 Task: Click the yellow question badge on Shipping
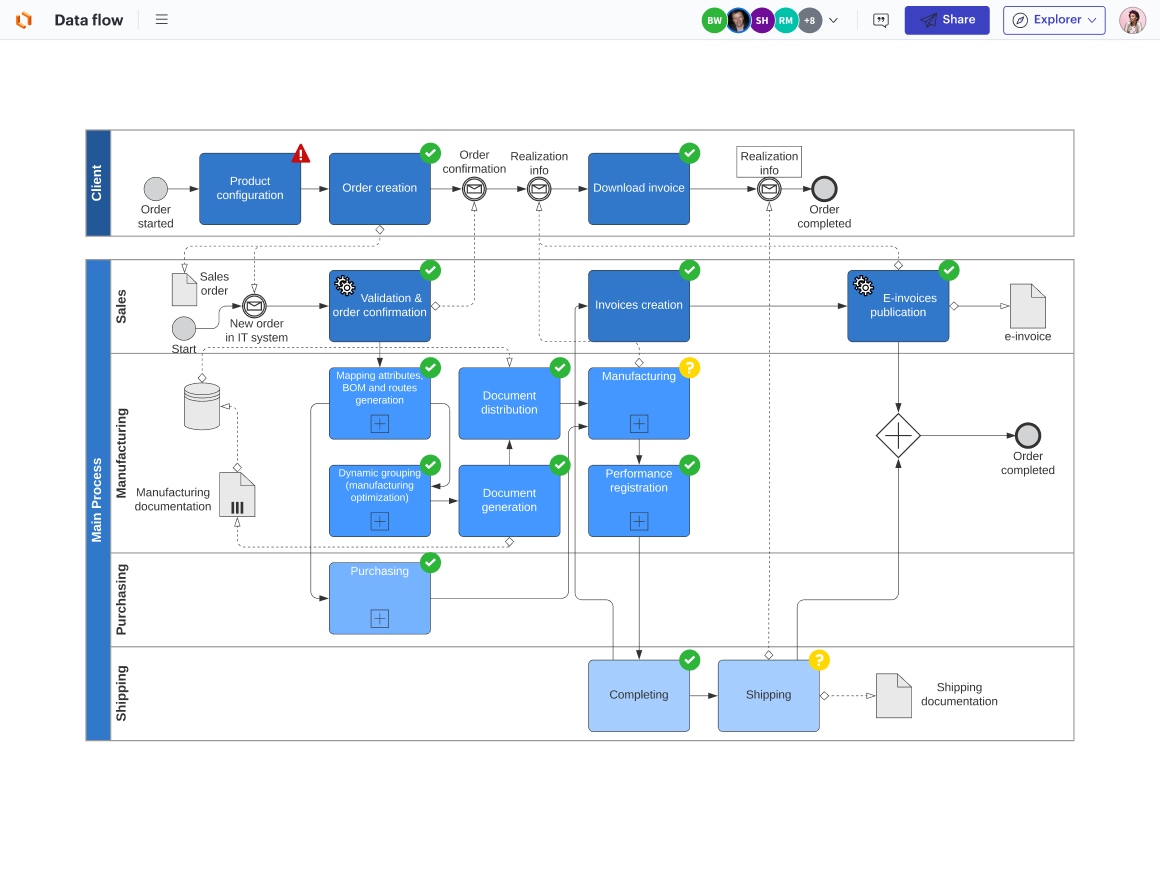tap(819, 660)
